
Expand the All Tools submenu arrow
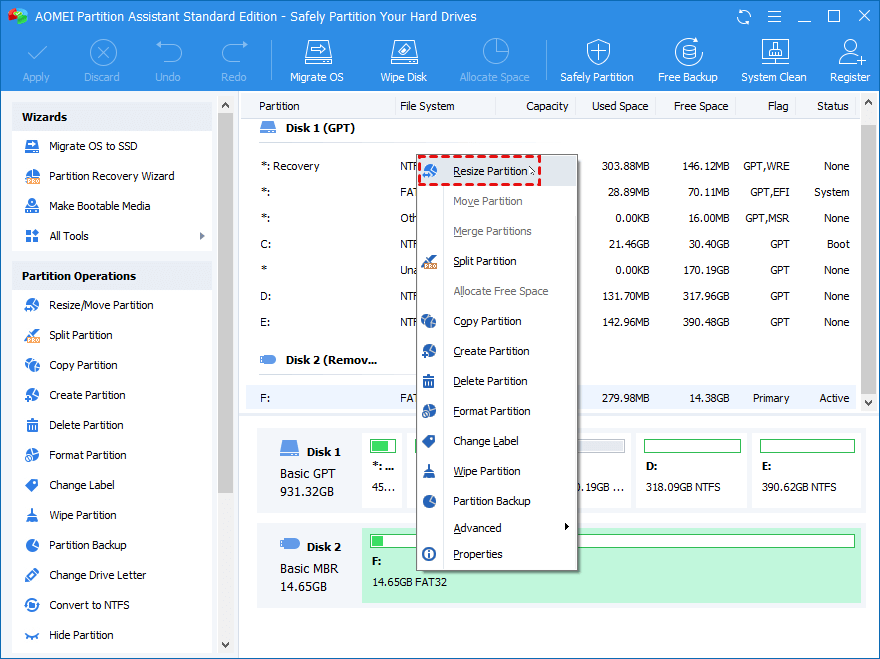coord(202,236)
